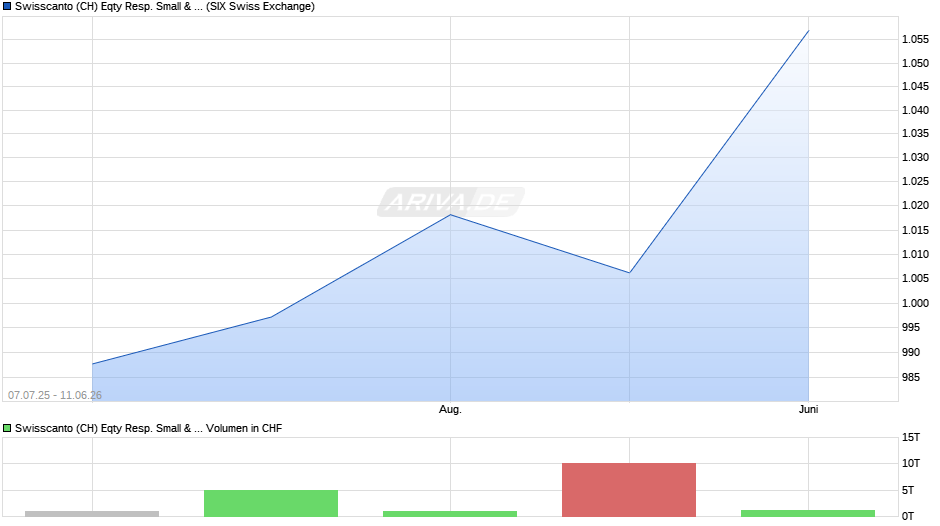This screenshot has width=940, height=526.
Task: Click the tall green volume bar near 5T
Action: (271, 503)
